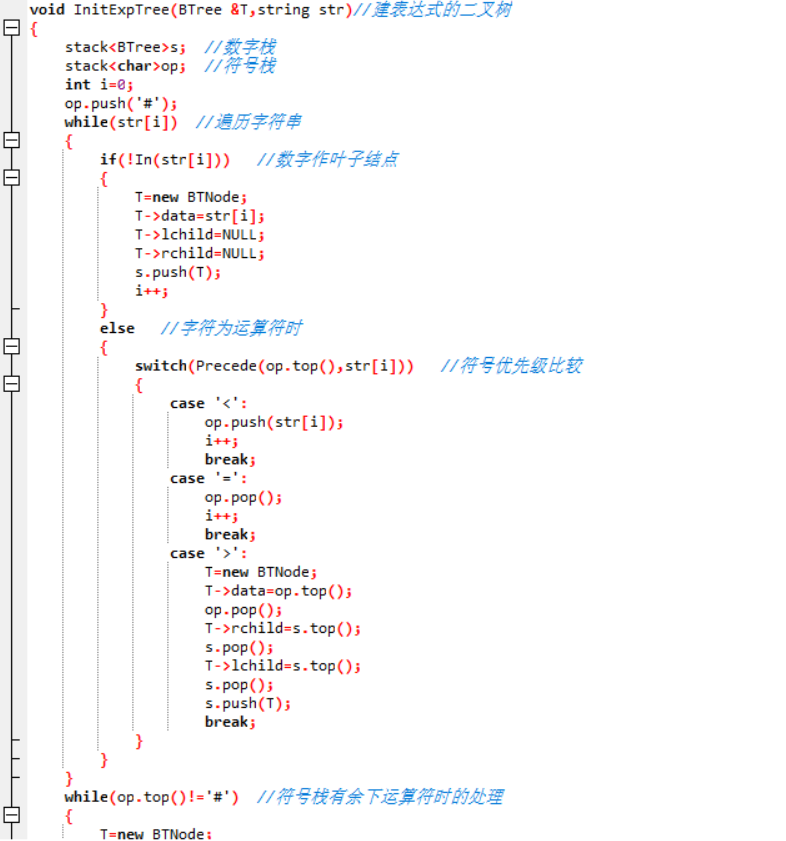Click the while(str[i]) statement
Screen dimensions: 786x841
[121, 122]
